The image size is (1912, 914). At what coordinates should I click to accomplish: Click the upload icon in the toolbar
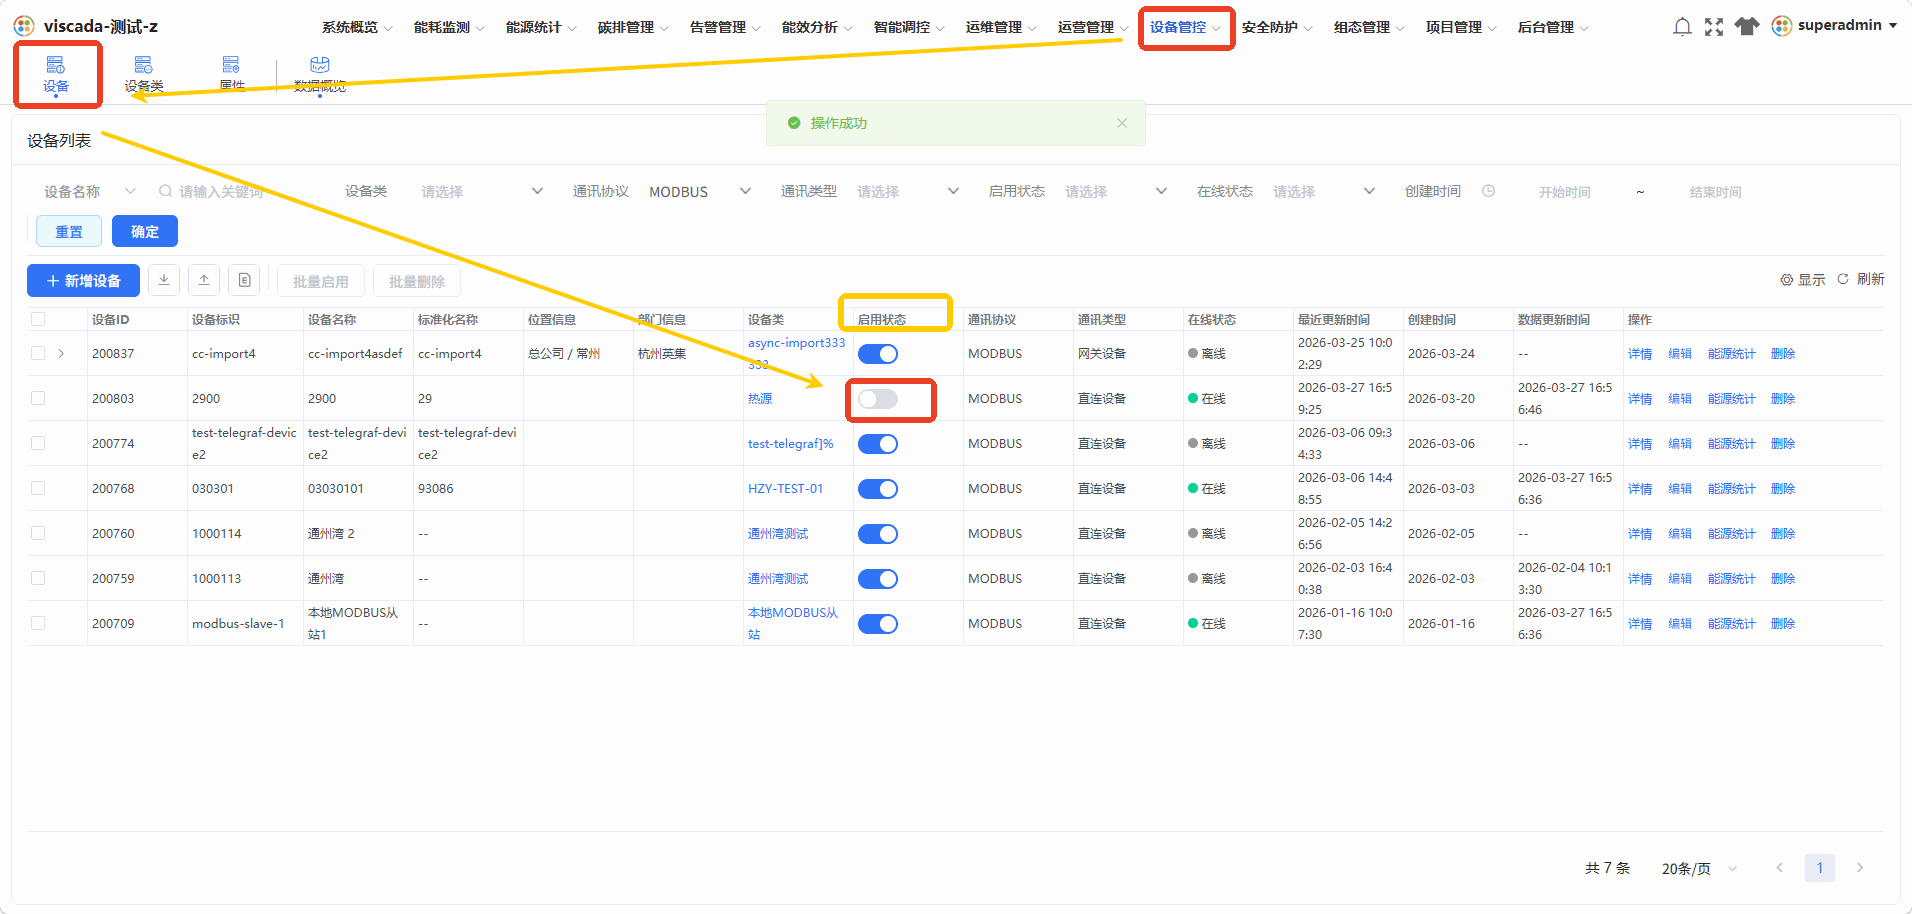click(204, 281)
